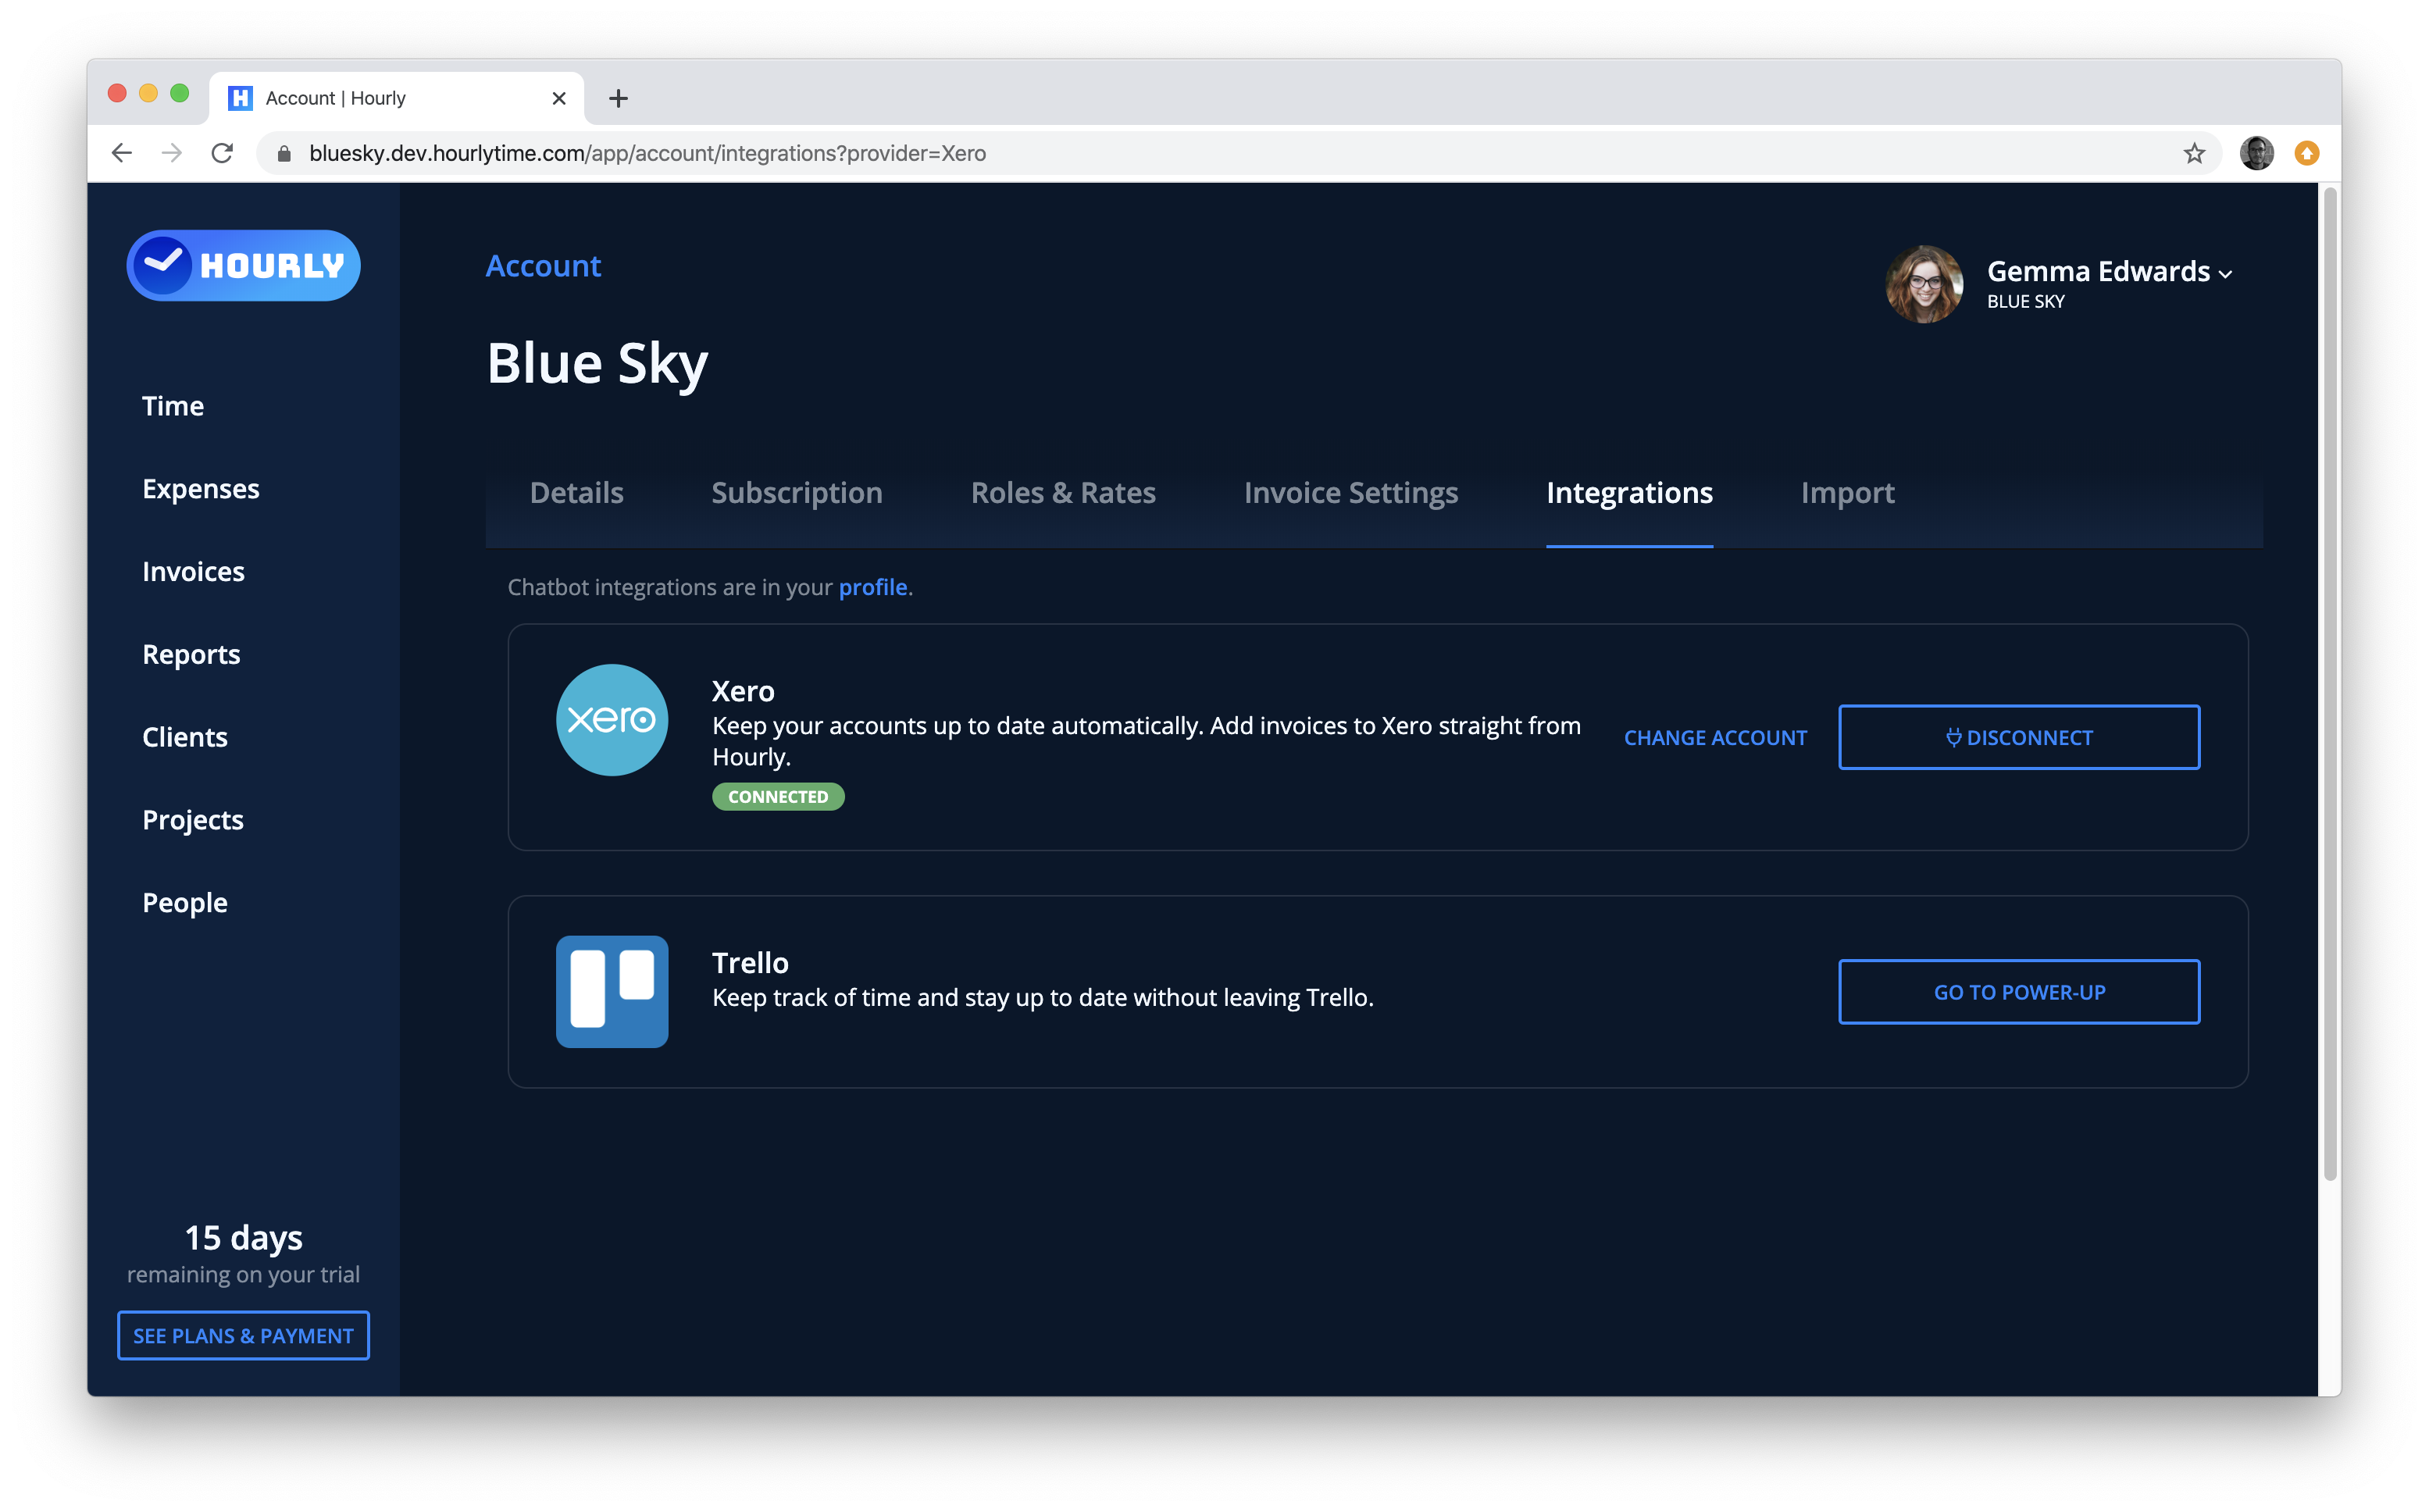Click Go To Power-Up for Trello
Viewport: 2429px width, 1512px height.
click(x=2018, y=992)
